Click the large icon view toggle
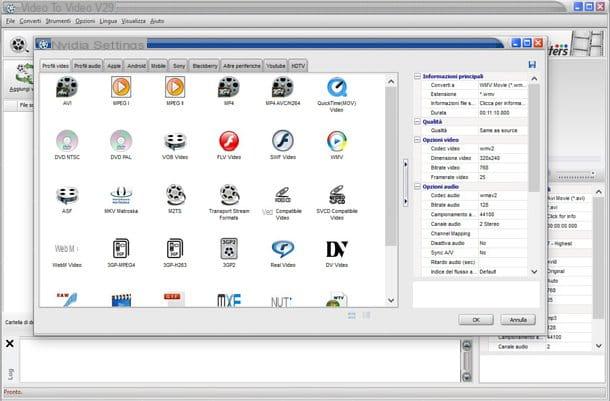The image size is (610, 401). click(352, 315)
